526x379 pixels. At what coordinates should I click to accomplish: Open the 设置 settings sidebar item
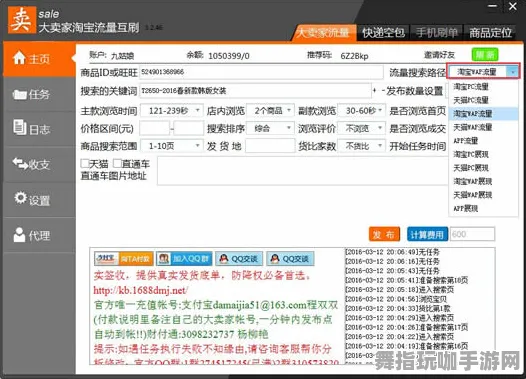[x=39, y=200]
